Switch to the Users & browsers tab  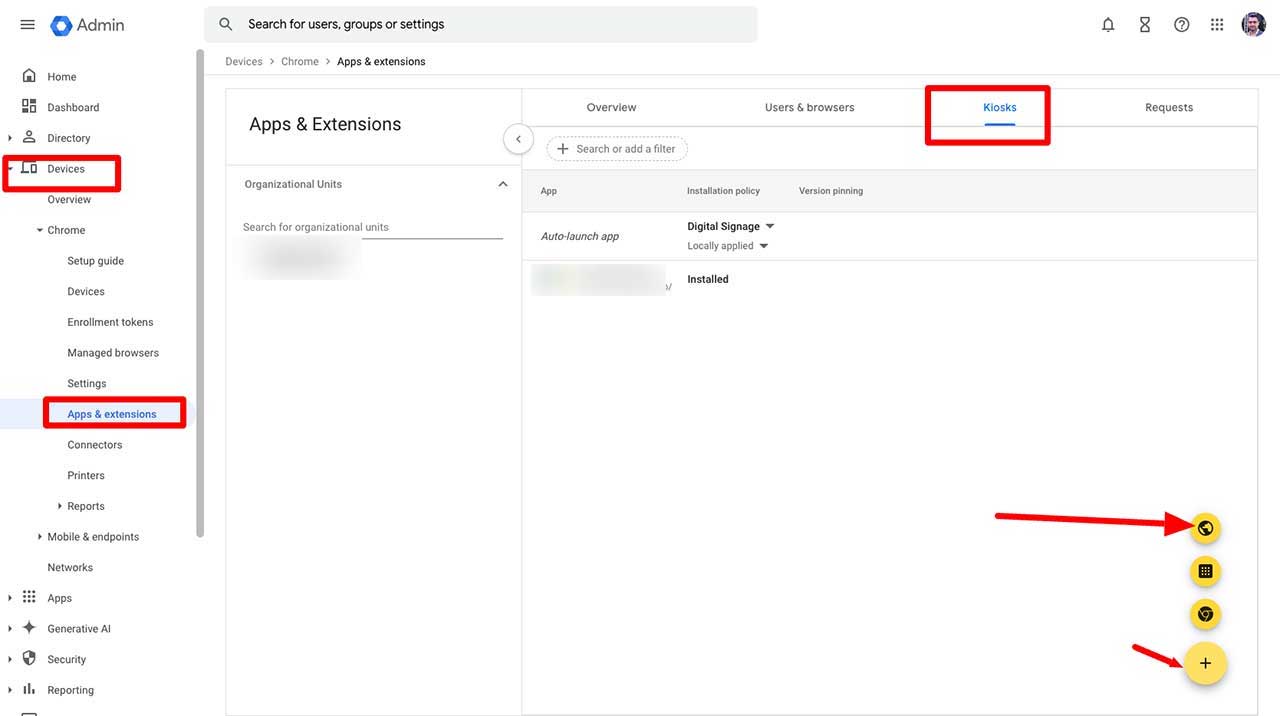coord(809,107)
